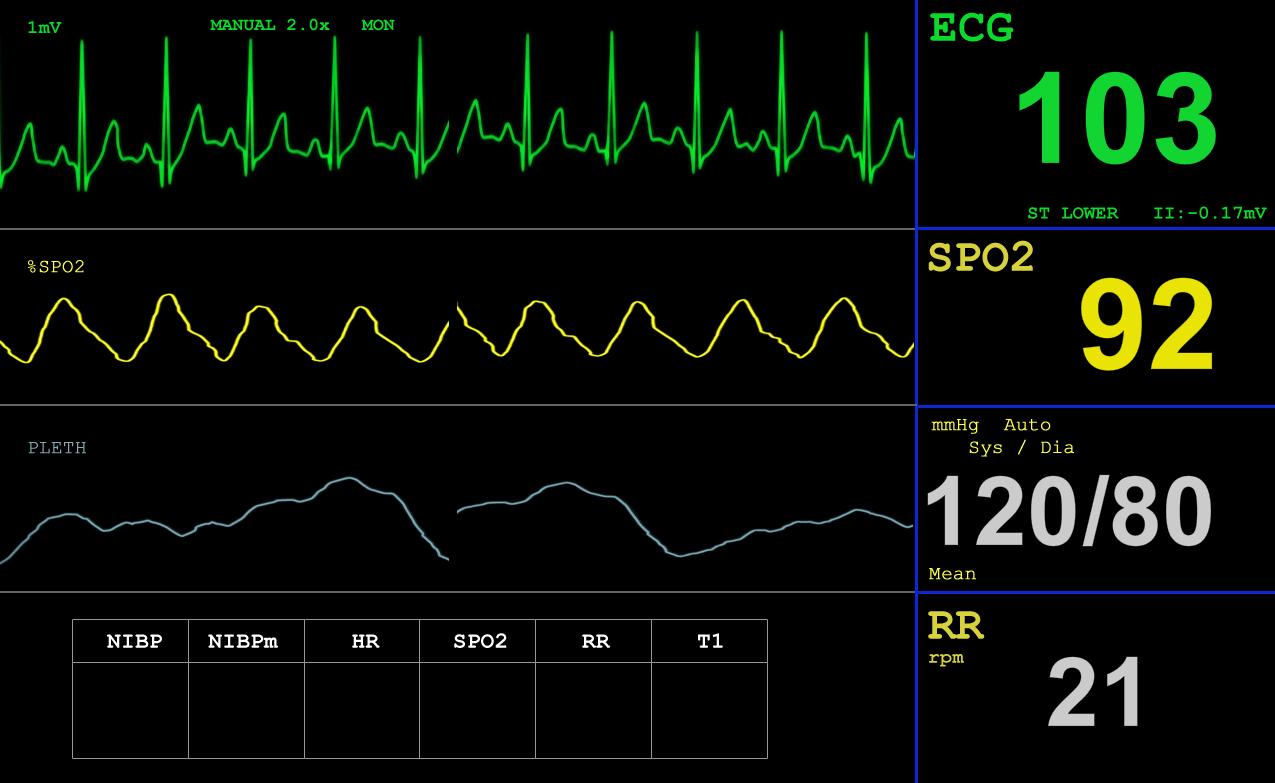
Task: Click the MANUAL 2.0x gain label
Action: point(269,25)
